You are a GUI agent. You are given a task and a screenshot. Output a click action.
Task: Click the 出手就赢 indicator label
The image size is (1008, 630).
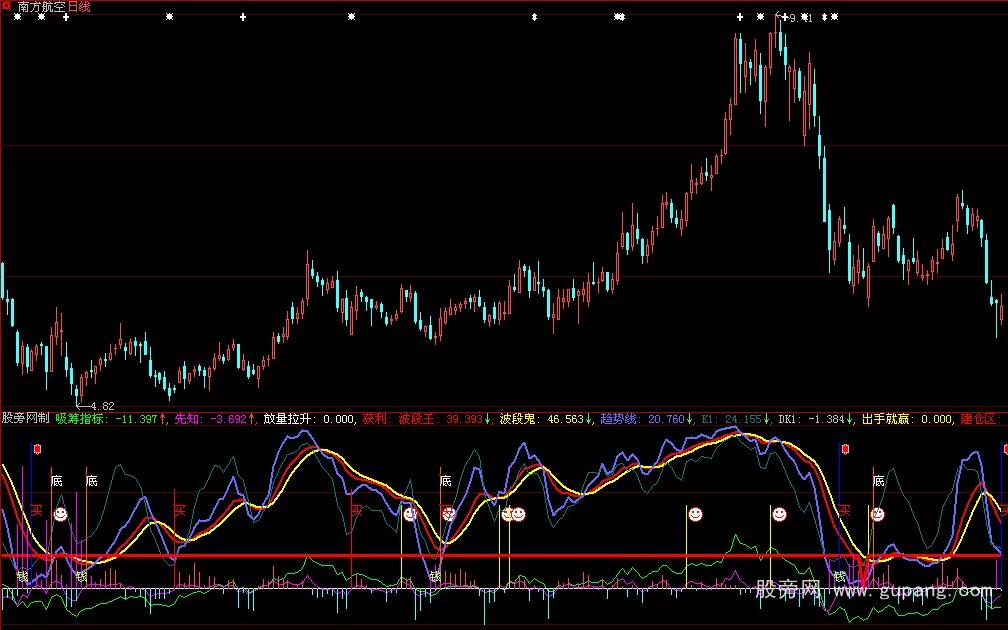(884, 419)
